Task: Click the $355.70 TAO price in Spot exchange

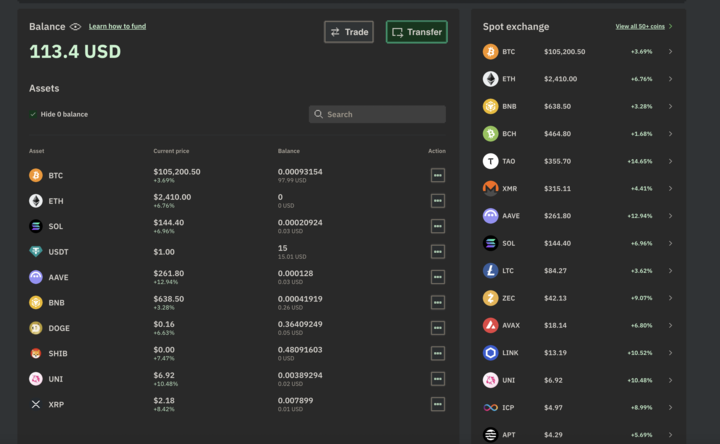Action: click(x=557, y=161)
